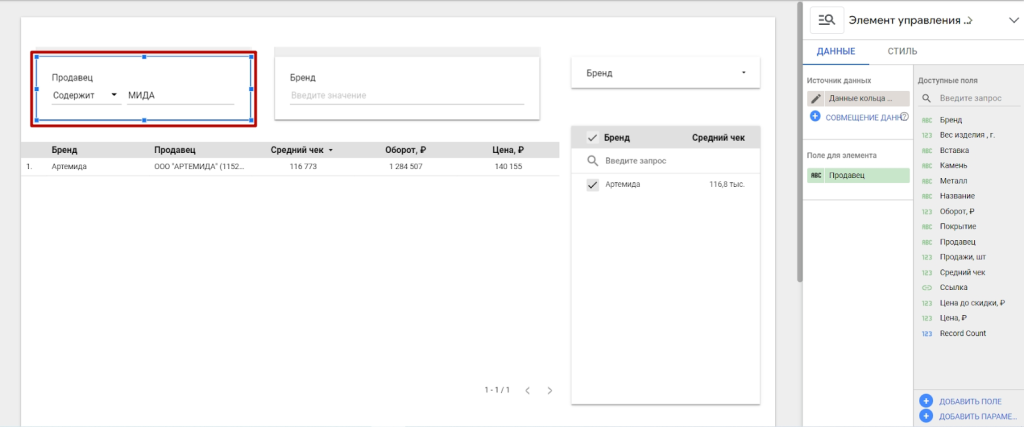
Task: Uncheck the Артемида checkbox in list
Action: (592, 185)
